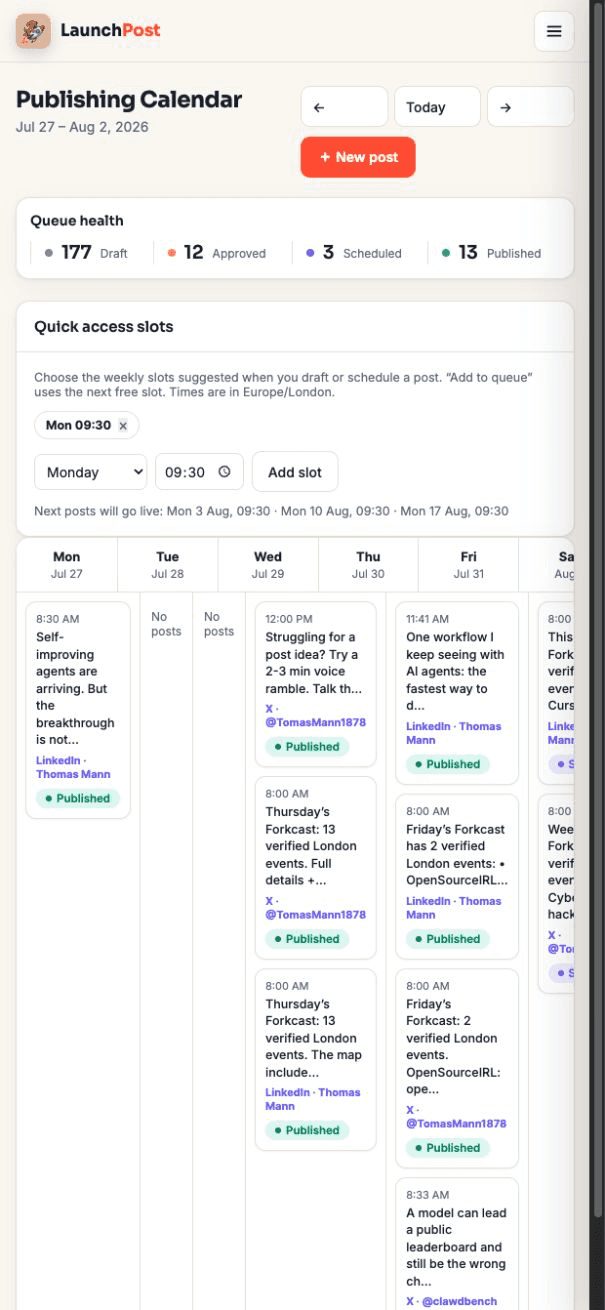This screenshot has width=605, height=1310.
Task: Open the clock icon time picker
Action: pyautogui.click(x=225, y=472)
